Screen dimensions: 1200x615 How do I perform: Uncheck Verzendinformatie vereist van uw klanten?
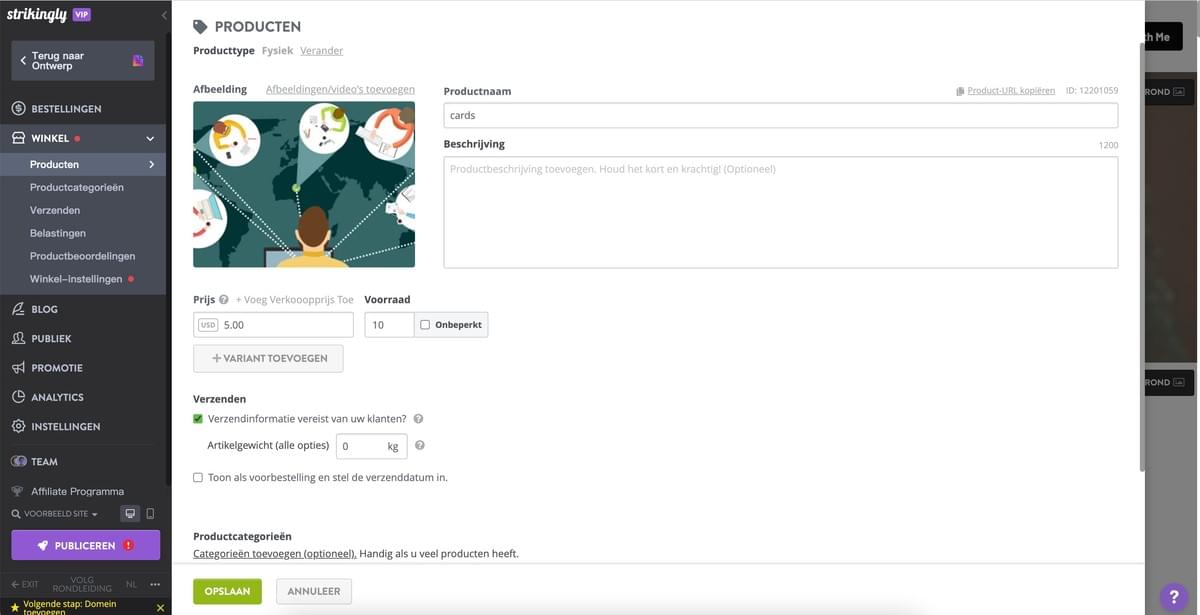[198, 419]
